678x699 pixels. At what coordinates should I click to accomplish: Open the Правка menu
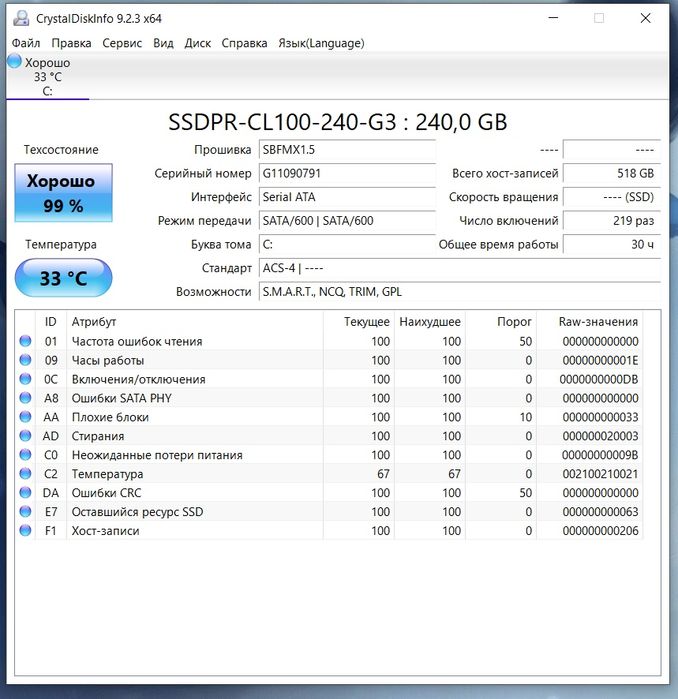[x=71, y=43]
